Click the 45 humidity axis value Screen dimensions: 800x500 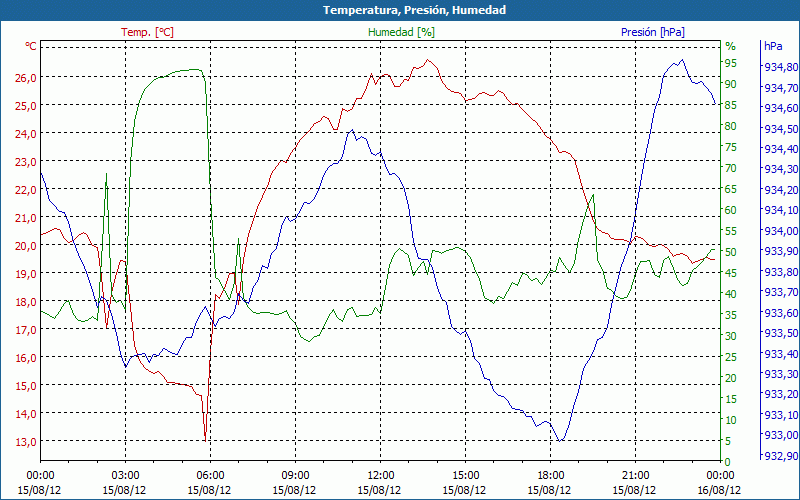tap(731, 273)
